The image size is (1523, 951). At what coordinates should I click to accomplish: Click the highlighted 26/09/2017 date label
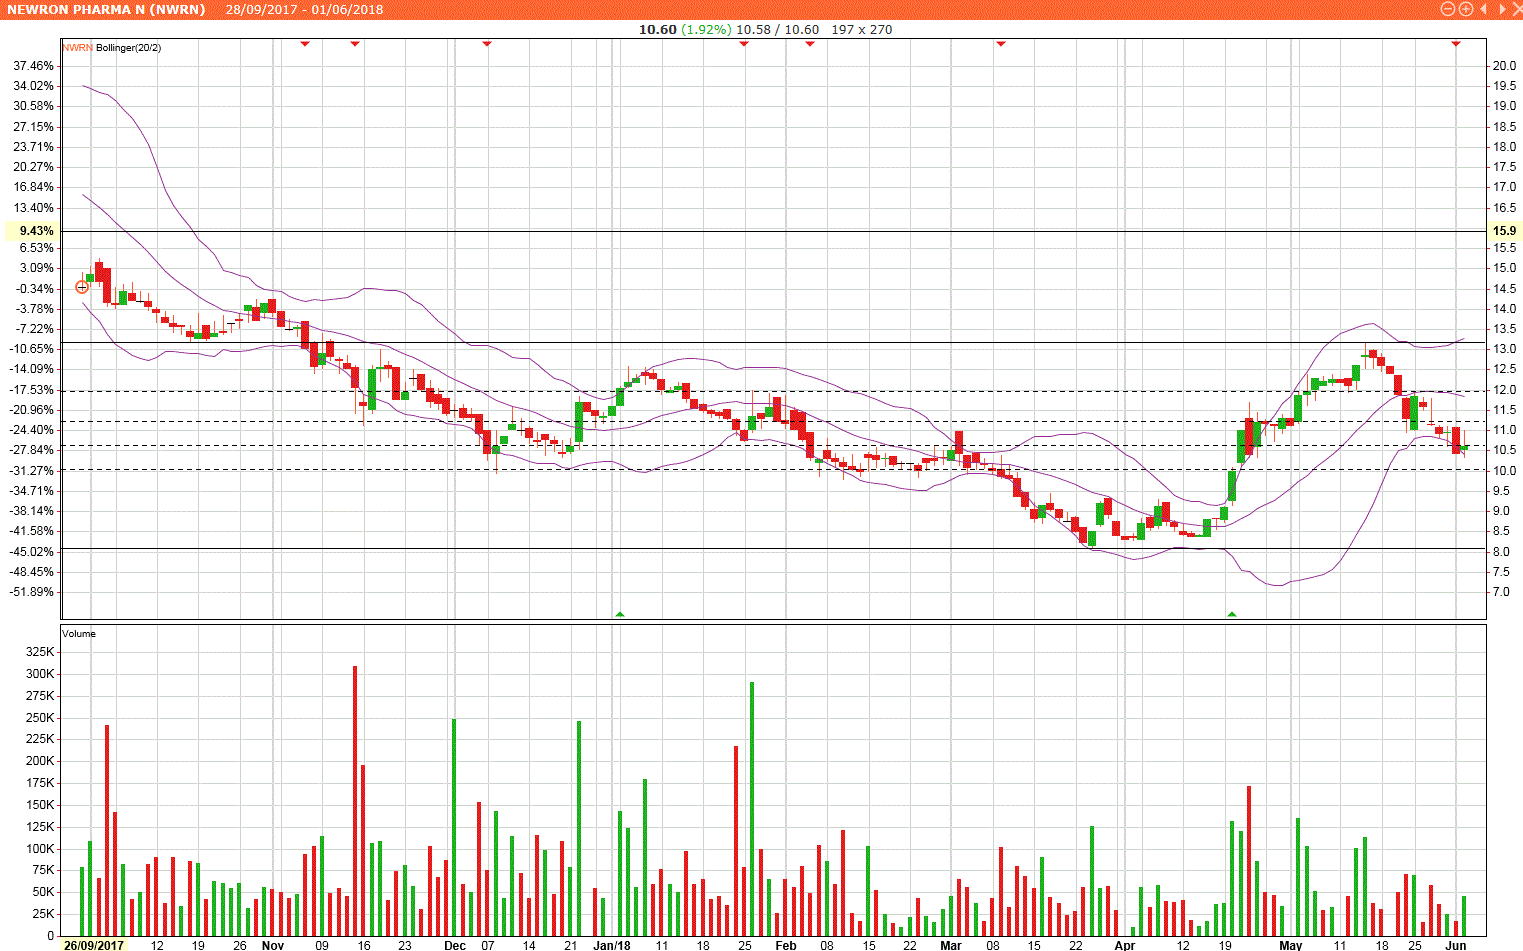click(93, 944)
